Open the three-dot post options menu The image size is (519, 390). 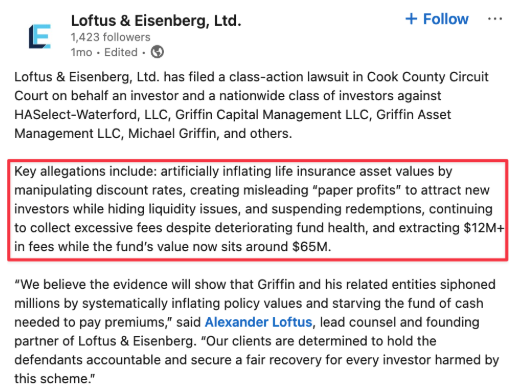[495, 19]
